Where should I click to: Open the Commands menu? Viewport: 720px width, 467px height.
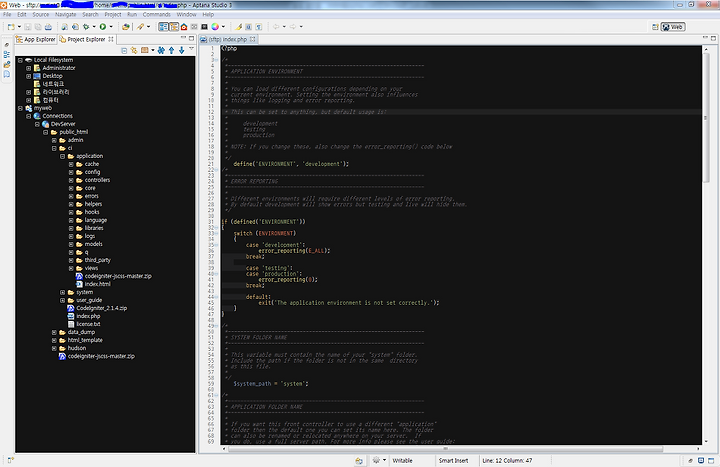click(x=157, y=14)
